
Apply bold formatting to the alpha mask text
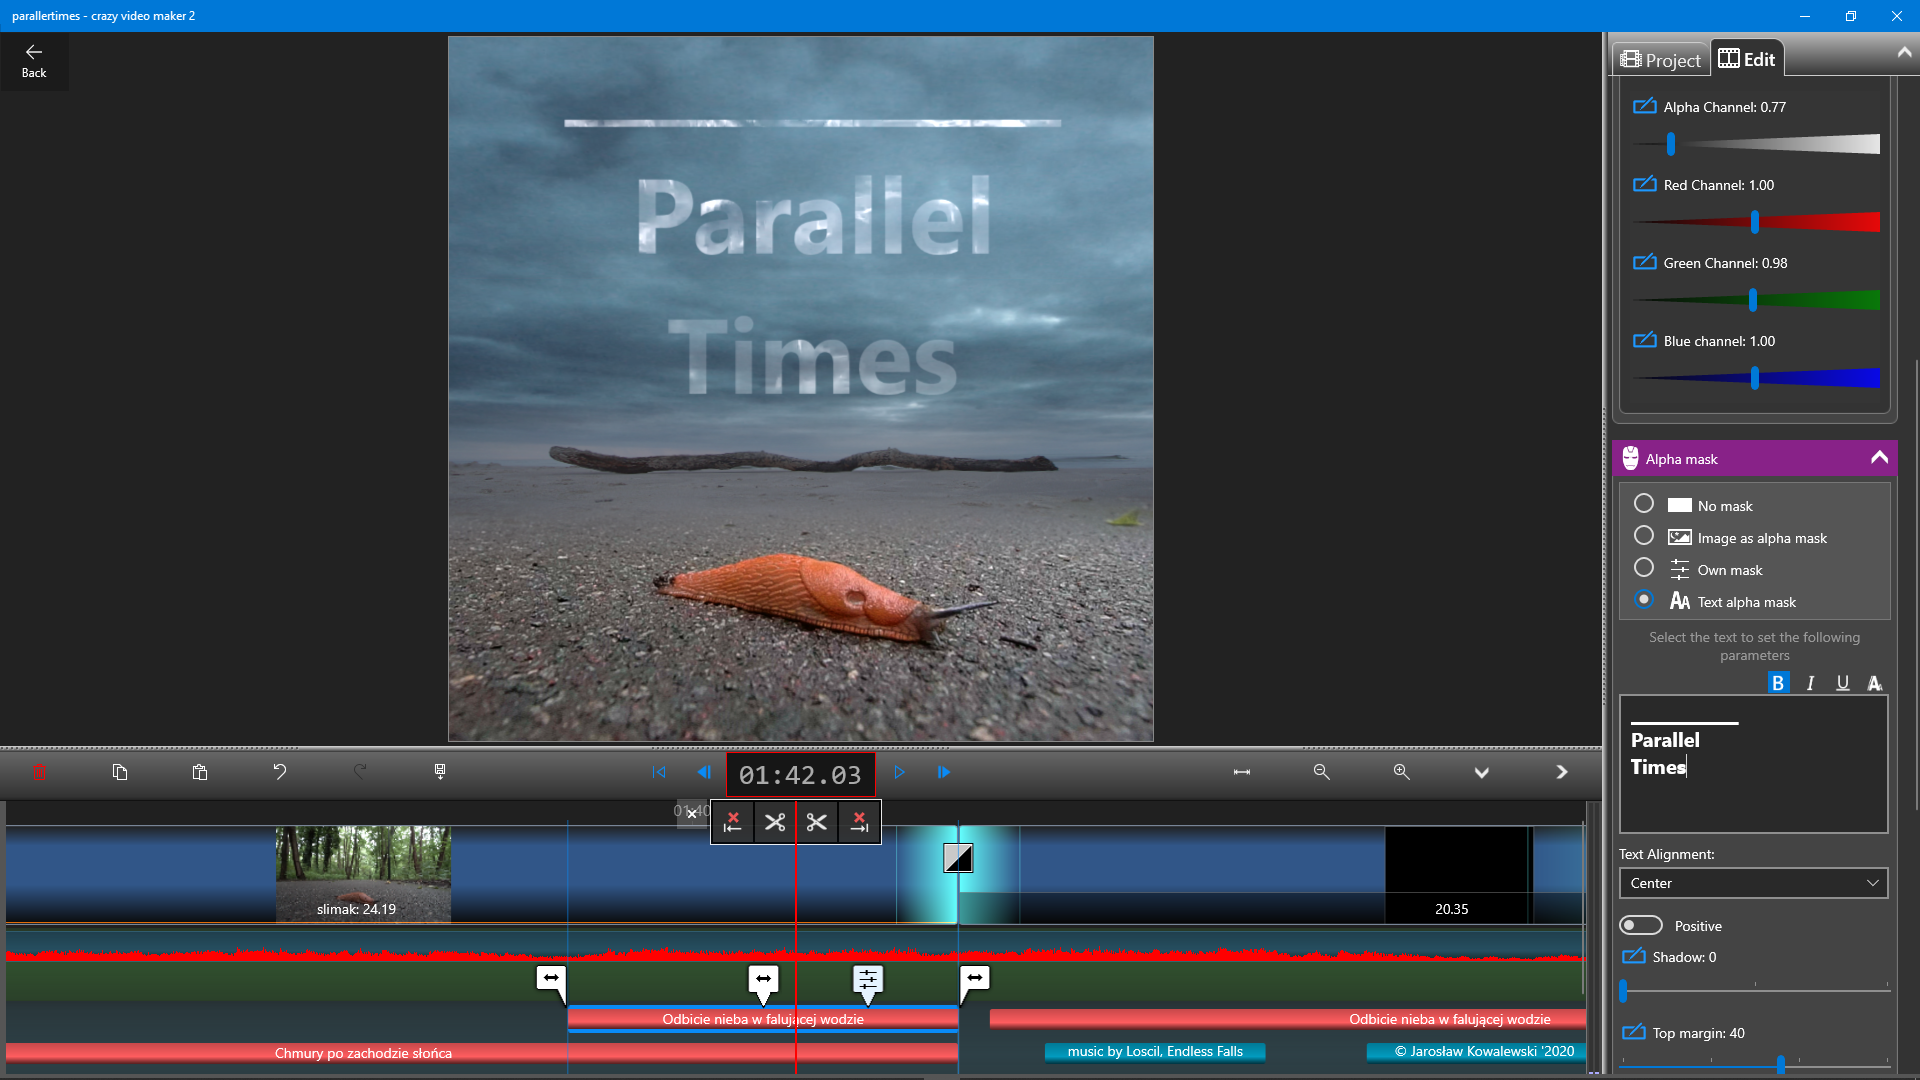[x=1778, y=682]
